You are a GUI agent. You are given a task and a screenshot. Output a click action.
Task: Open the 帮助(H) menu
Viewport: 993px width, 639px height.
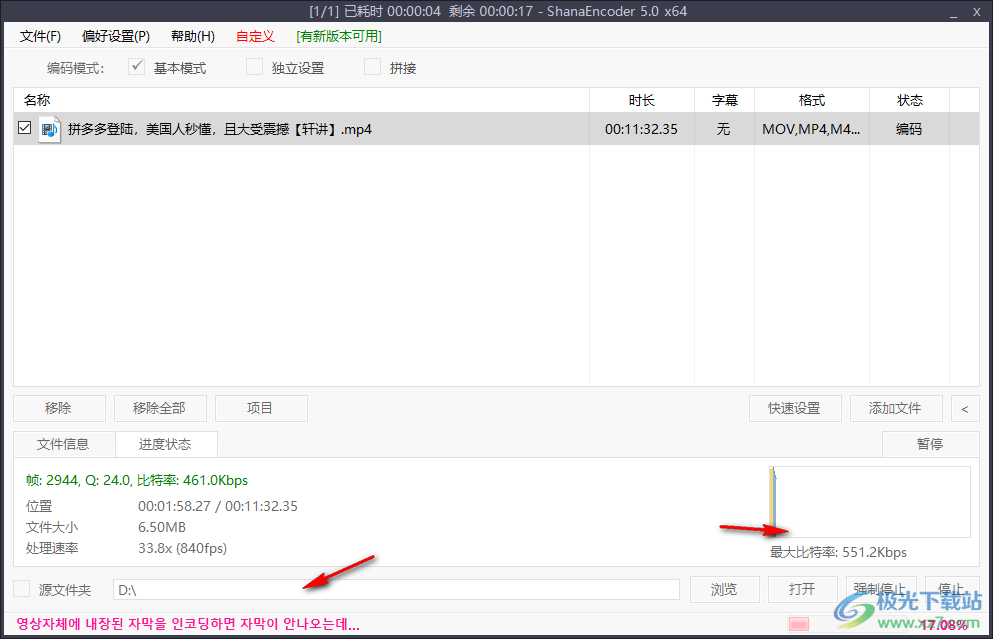pos(193,37)
